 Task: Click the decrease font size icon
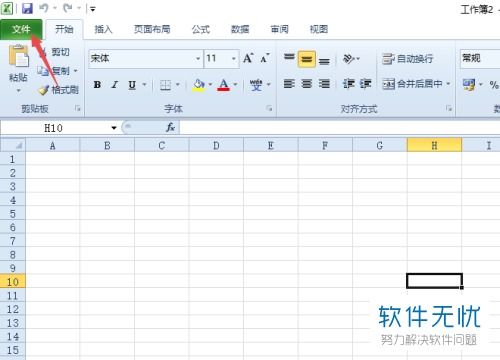(265, 58)
